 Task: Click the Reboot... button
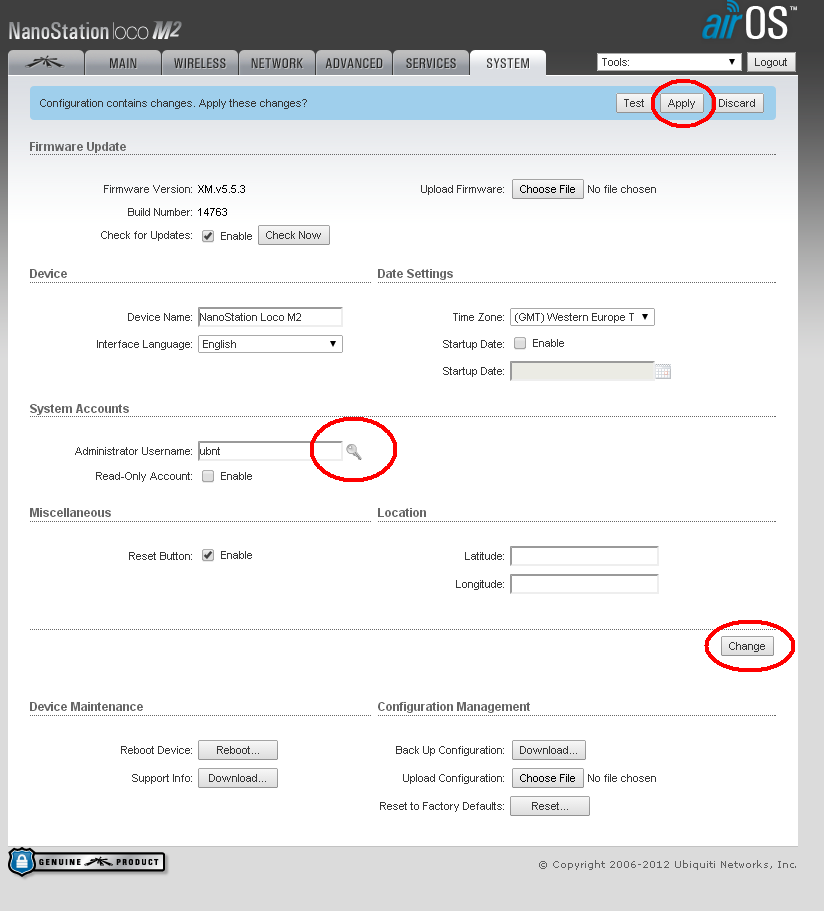click(x=237, y=750)
